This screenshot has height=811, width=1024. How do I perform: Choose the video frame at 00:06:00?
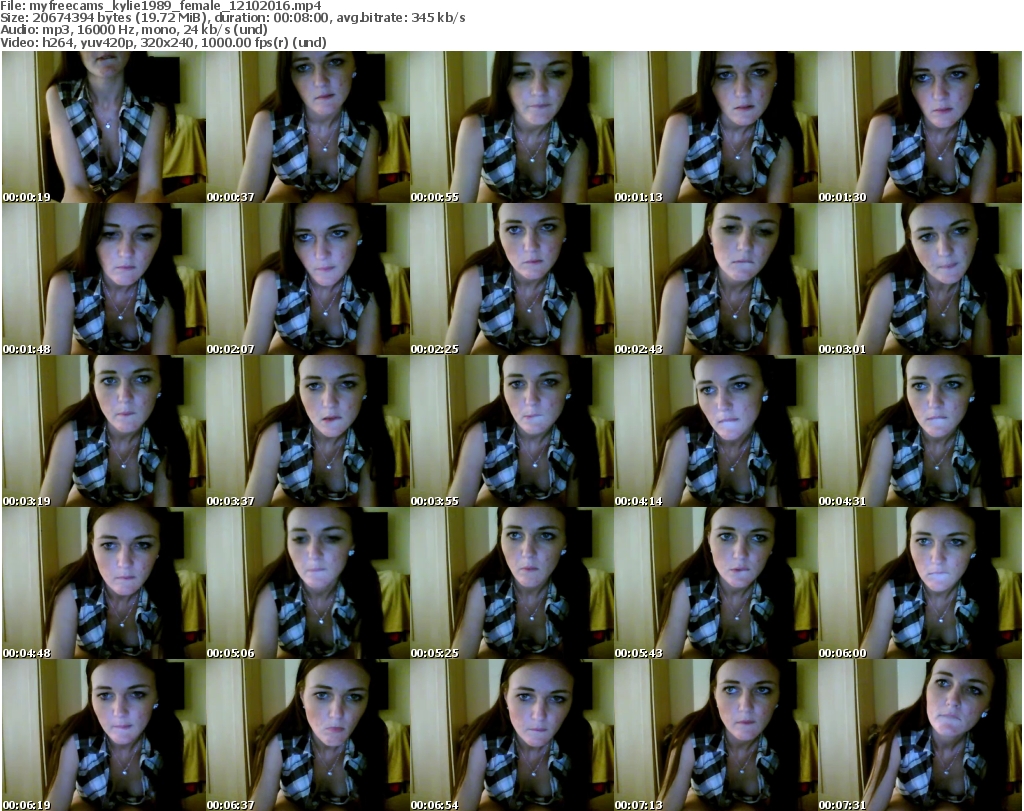(920, 584)
